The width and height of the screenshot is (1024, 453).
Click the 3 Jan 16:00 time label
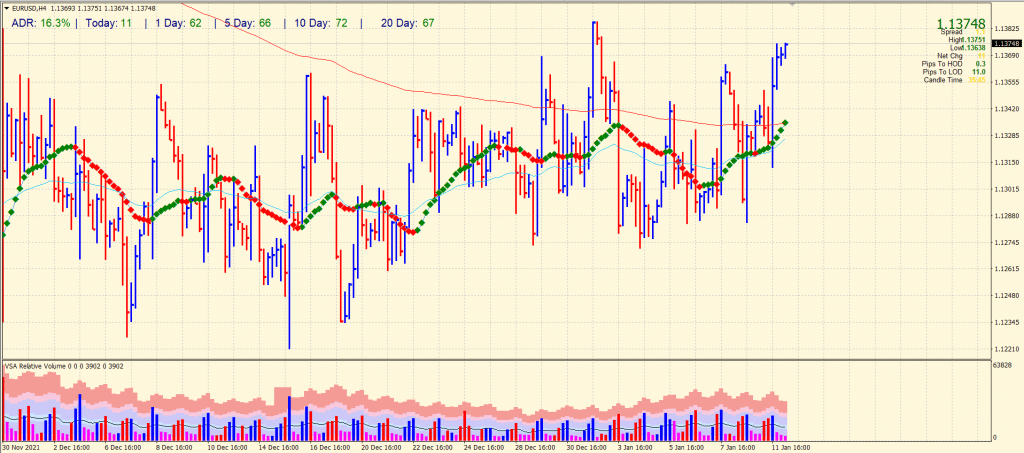point(634,448)
